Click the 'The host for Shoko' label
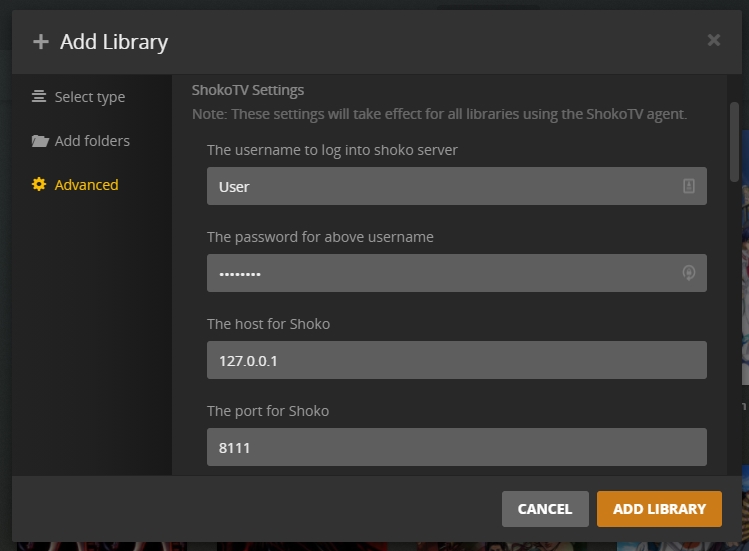Image resolution: width=749 pixels, height=551 pixels. click(x=268, y=324)
